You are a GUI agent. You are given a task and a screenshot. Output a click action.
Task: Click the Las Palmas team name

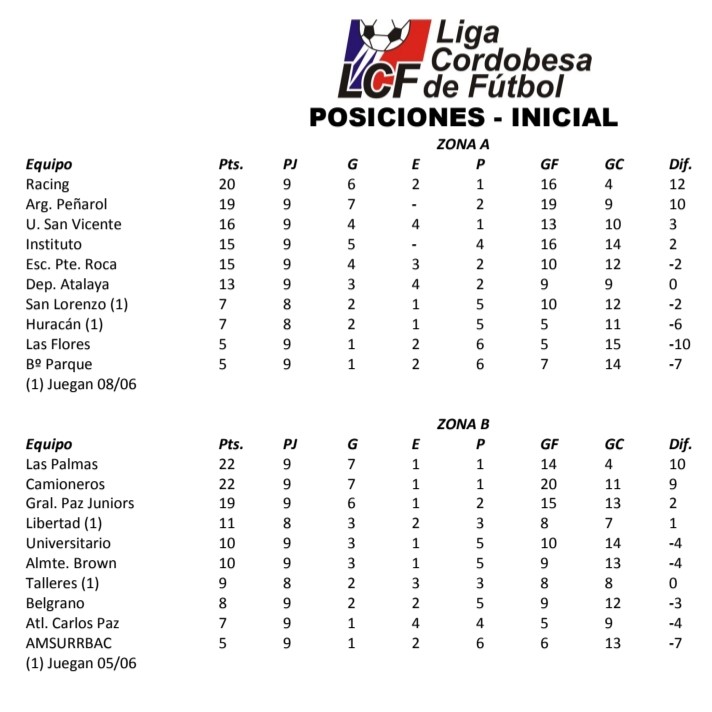coord(62,464)
